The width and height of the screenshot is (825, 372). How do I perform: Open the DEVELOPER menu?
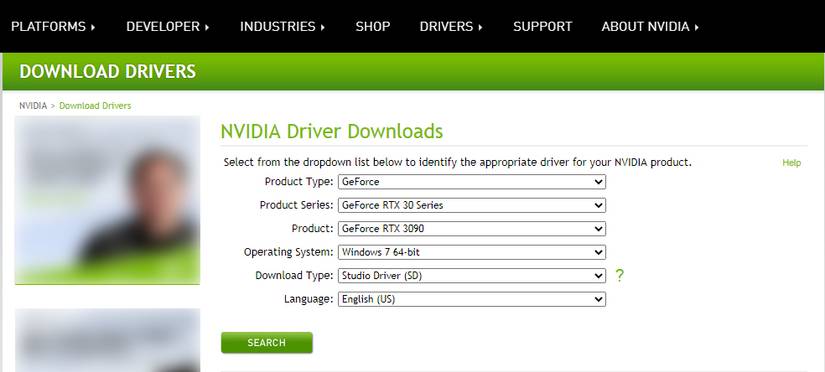167,26
